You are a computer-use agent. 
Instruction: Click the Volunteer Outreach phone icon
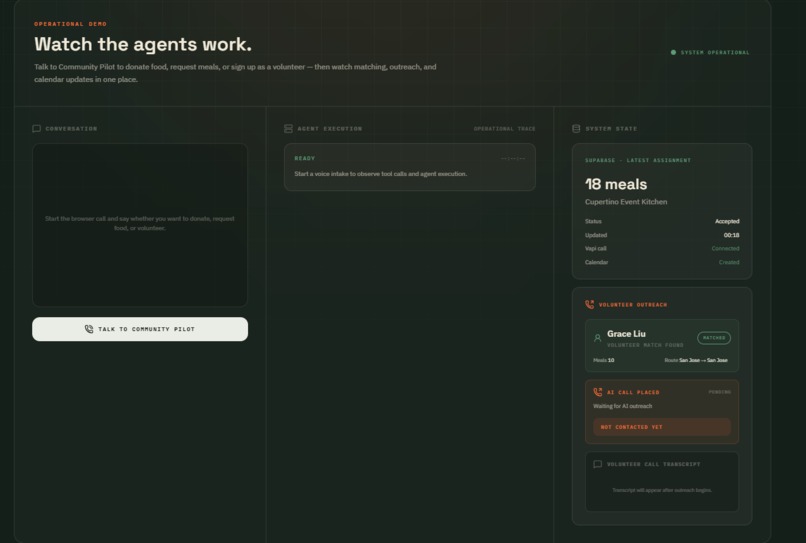[590, 304]
